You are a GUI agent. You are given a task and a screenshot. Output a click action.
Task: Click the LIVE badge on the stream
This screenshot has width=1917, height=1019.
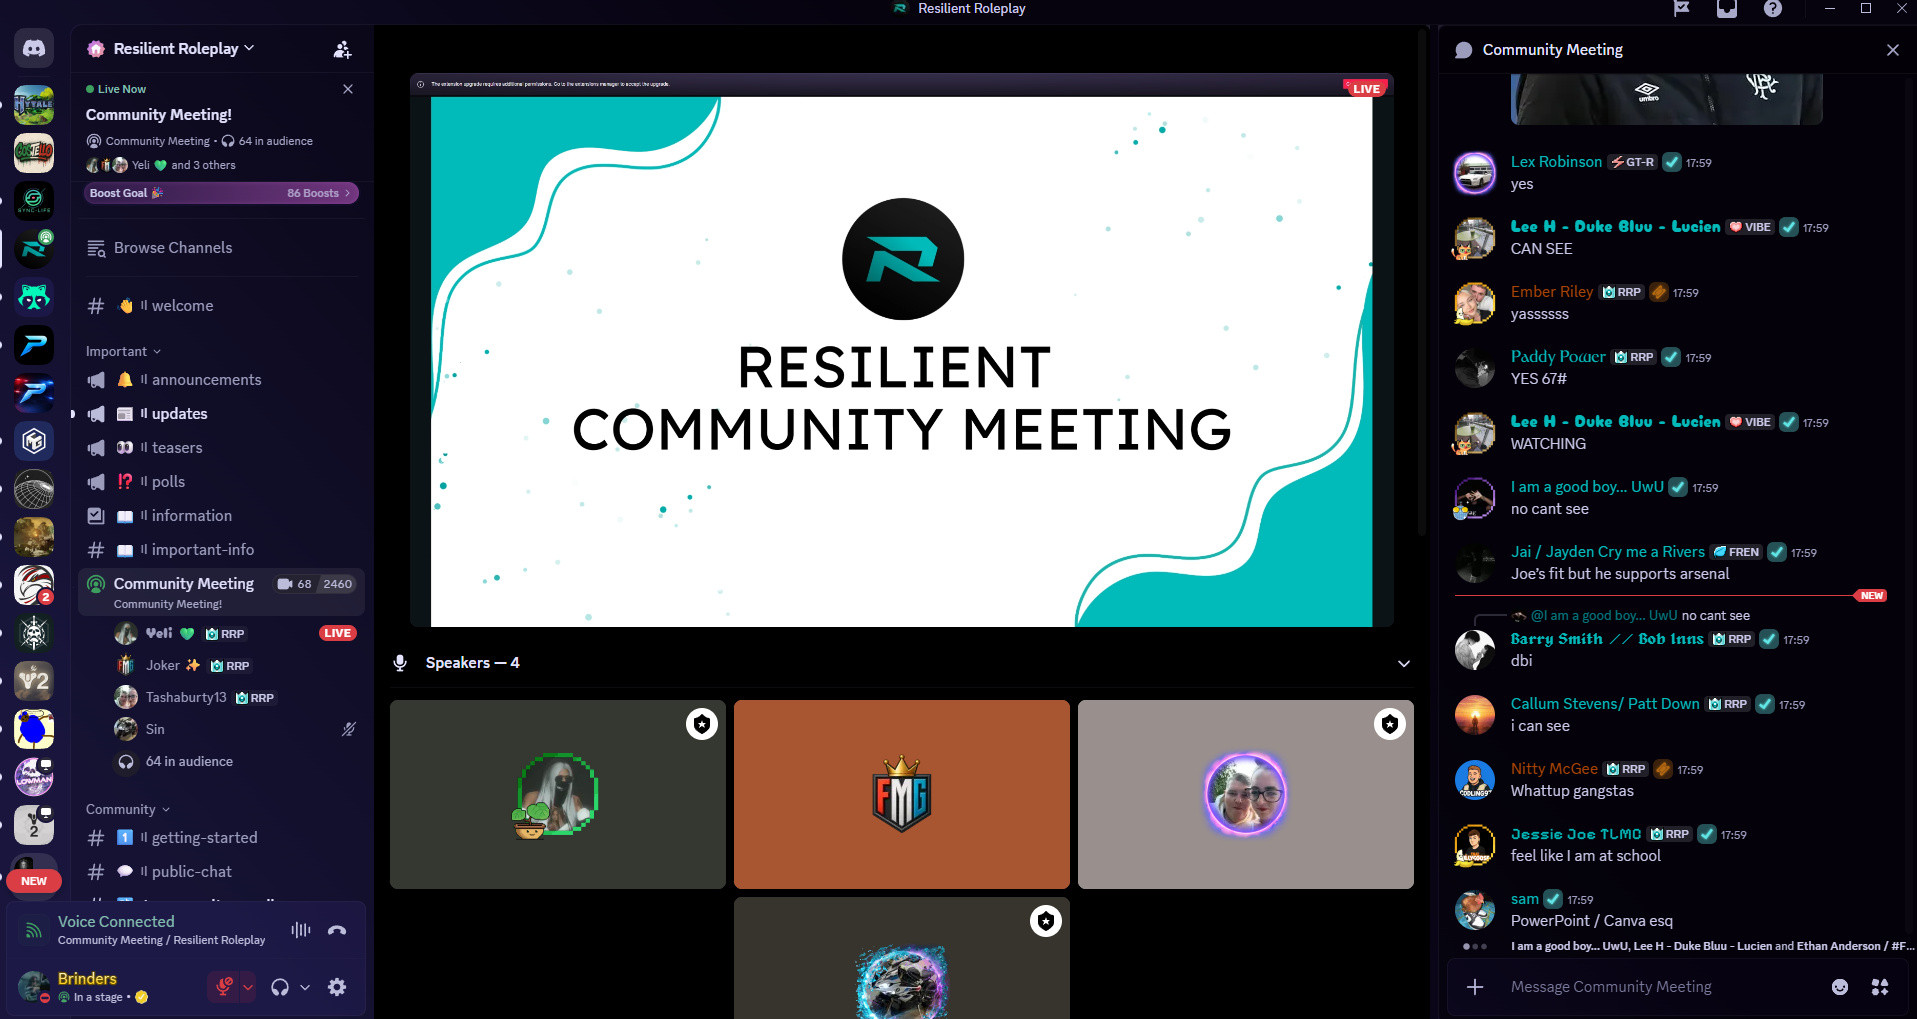click(1365, 88)
